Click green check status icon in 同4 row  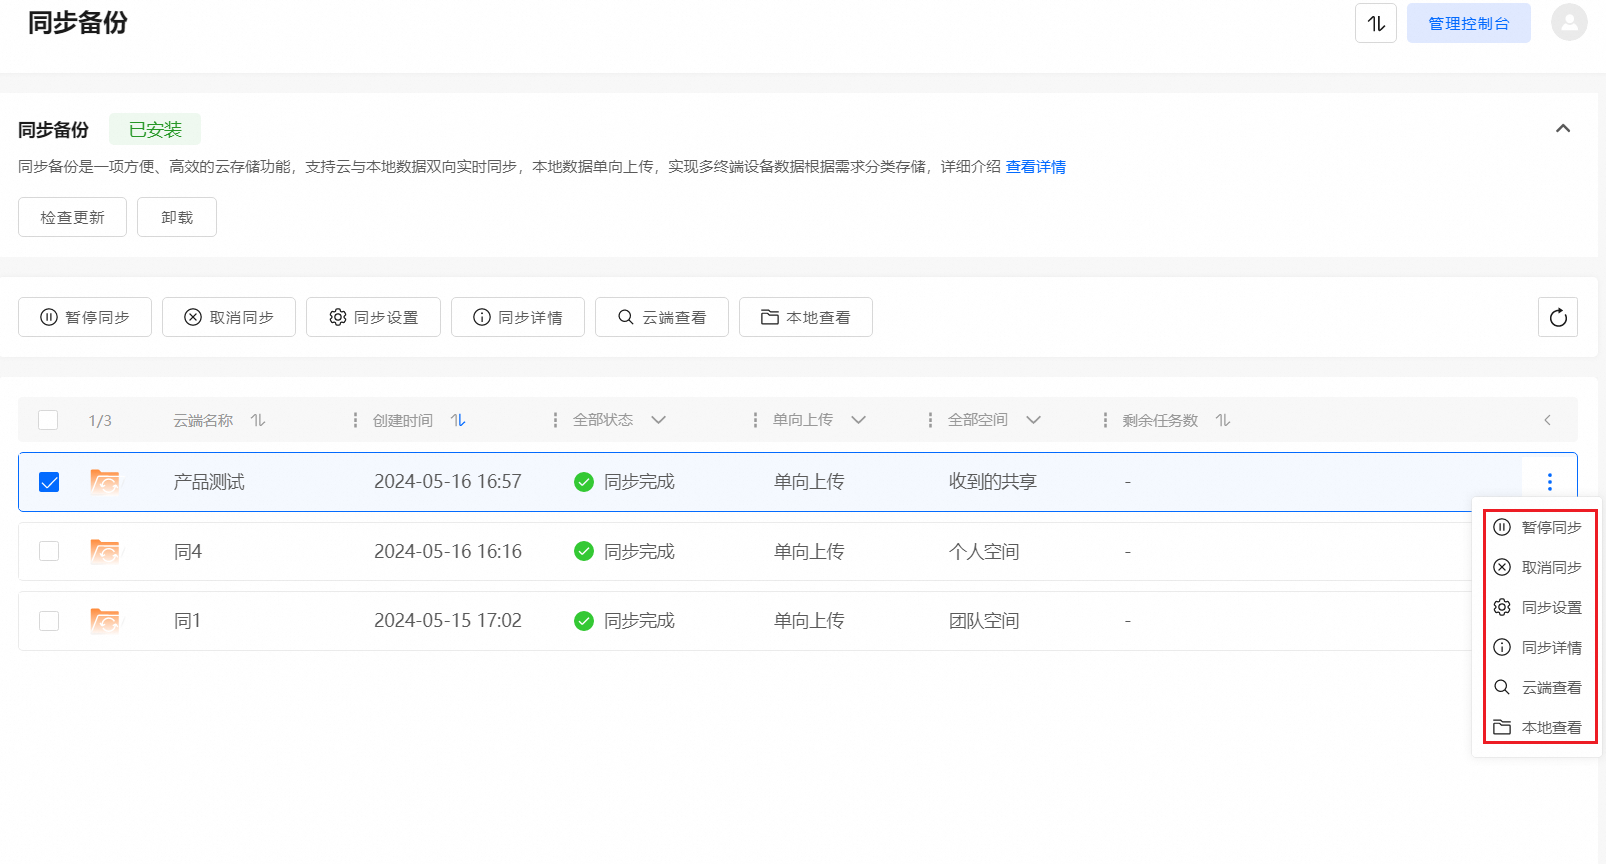tap(584, 551)
